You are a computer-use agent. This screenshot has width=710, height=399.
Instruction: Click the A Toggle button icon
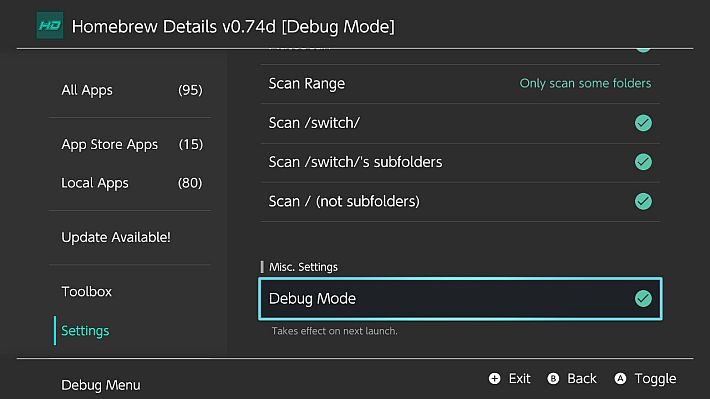coord(620,379)
